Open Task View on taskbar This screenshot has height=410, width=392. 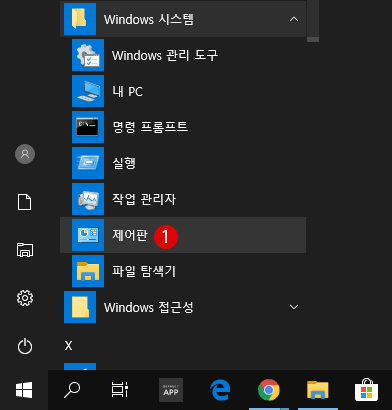click(120, 390)
